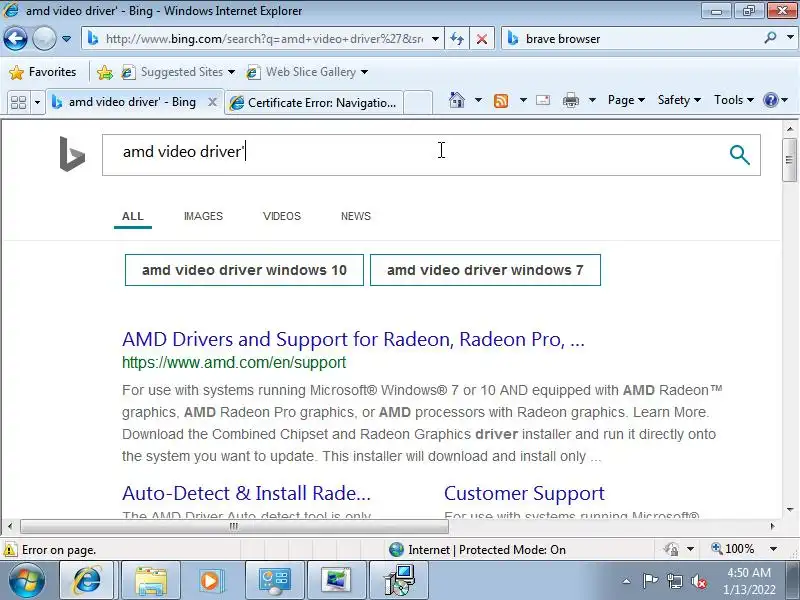Screen dimensions: 800x600
Task: Click the Add to Favorites Bar star icon
Action: [x=105, y=72]
